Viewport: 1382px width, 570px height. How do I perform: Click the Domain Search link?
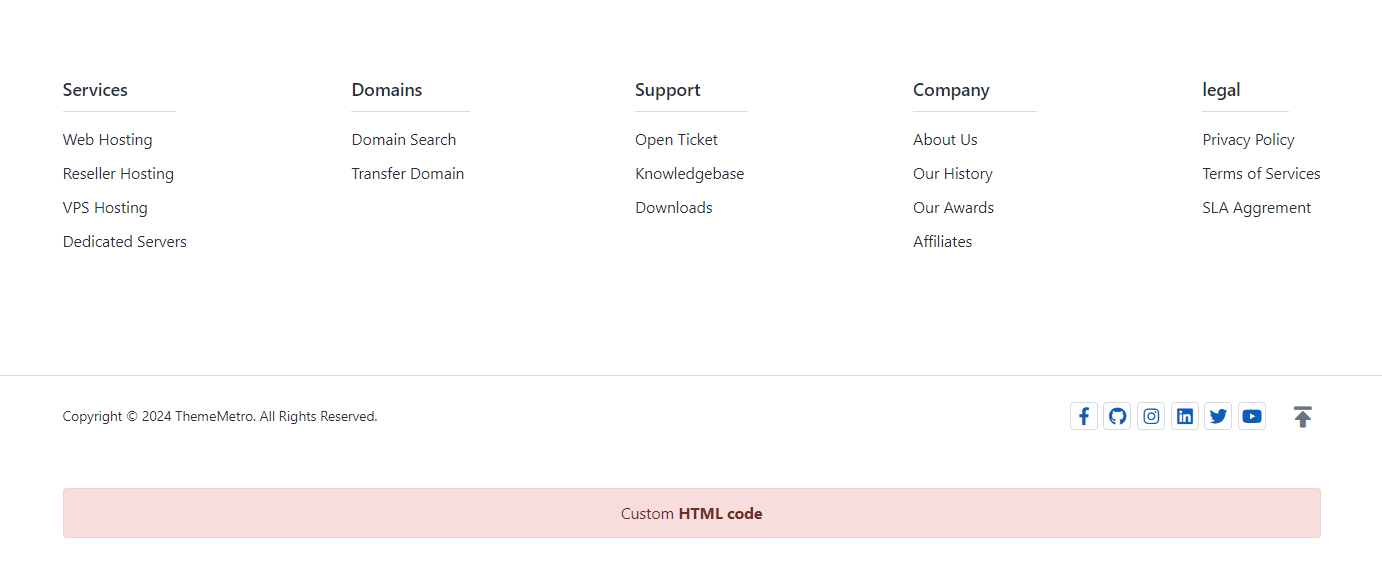pyautogui.click(x=403, y=140)
